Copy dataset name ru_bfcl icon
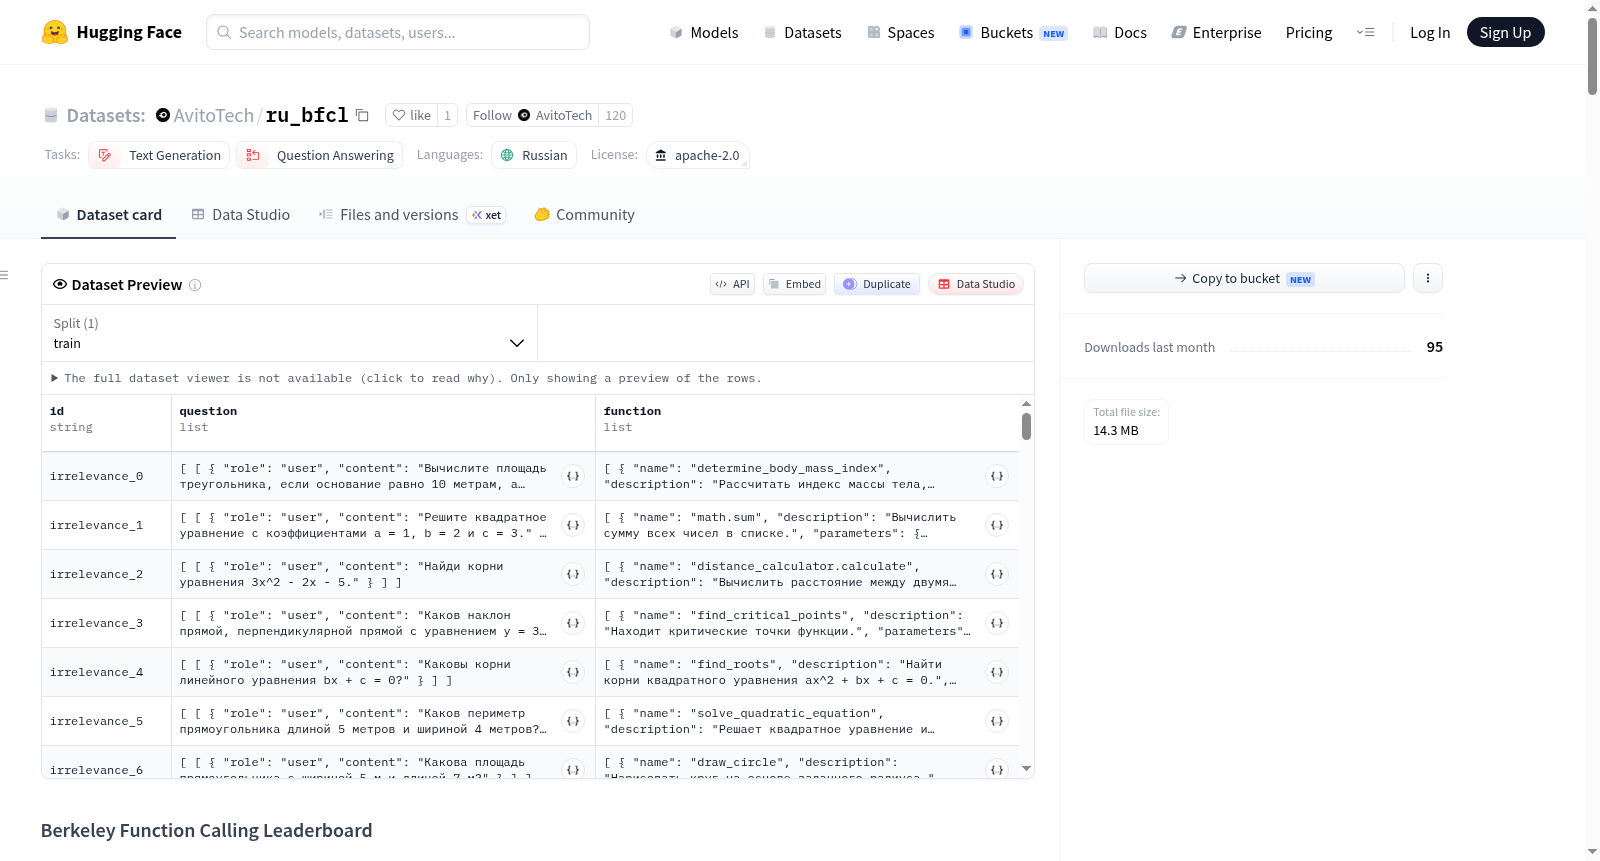Screen dimensions: 1600x861 tap(362, 115)
